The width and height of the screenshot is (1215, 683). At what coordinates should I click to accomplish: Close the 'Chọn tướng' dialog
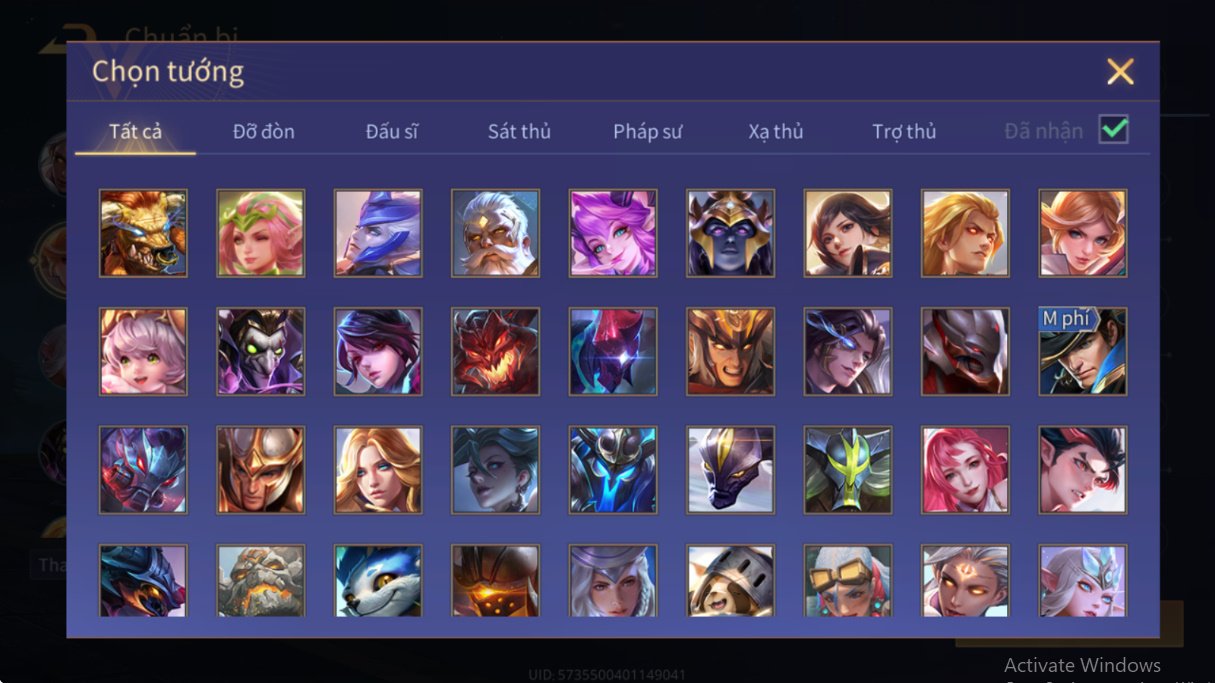[1120, 71]
